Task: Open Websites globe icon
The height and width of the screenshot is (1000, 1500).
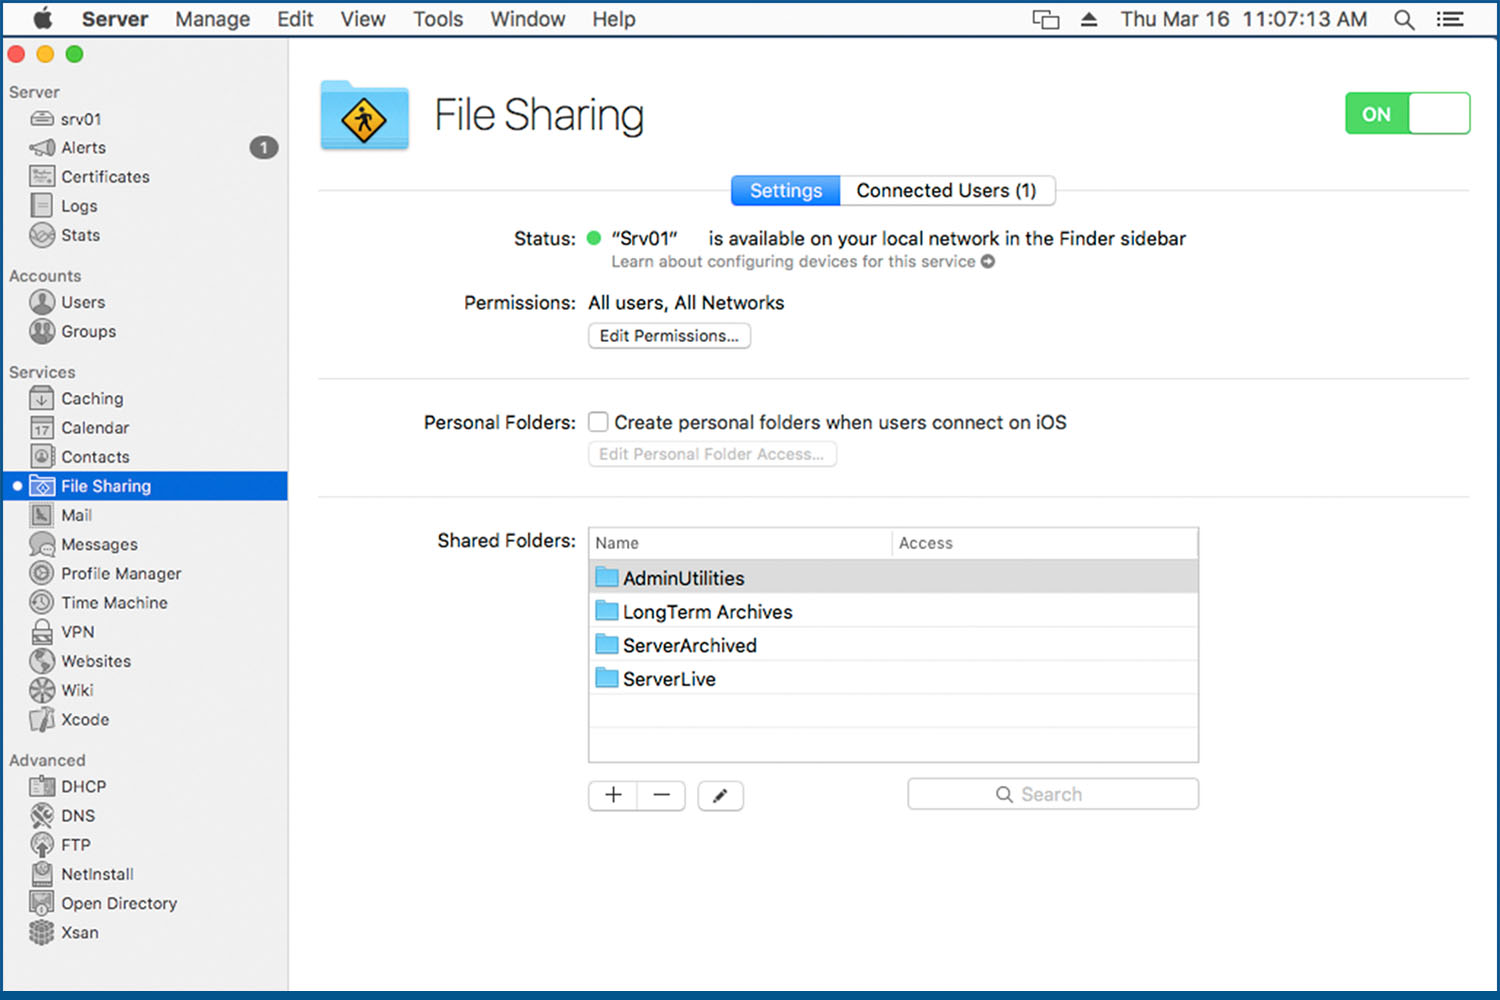Action: click(42, 661)
